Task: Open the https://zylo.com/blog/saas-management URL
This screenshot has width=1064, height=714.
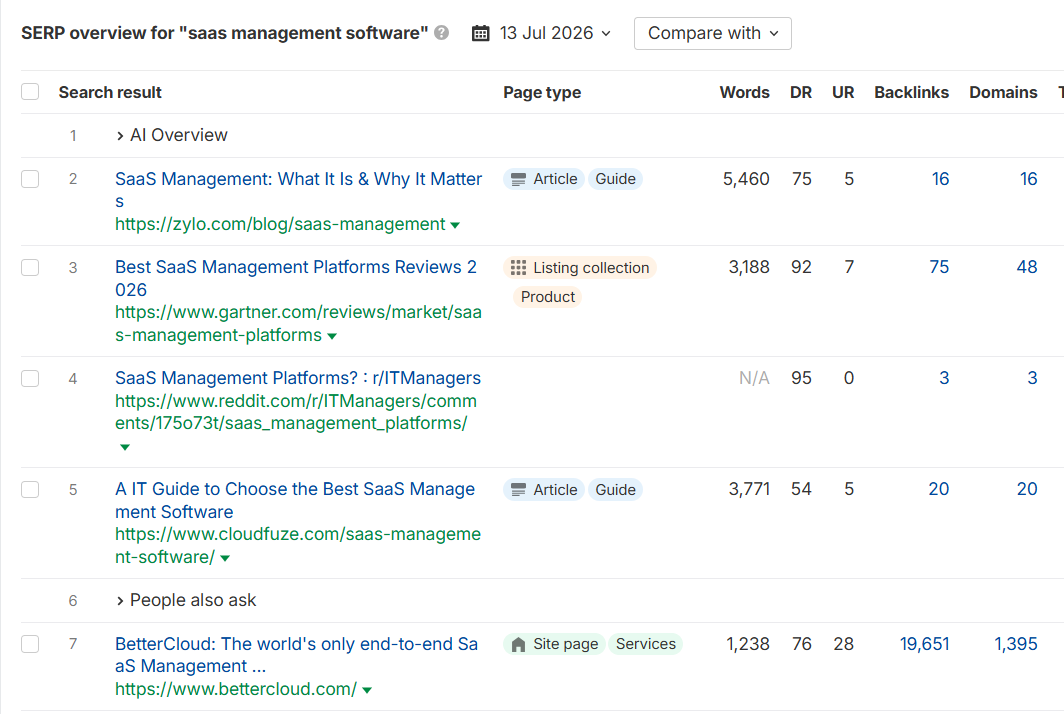Action: 280,224
